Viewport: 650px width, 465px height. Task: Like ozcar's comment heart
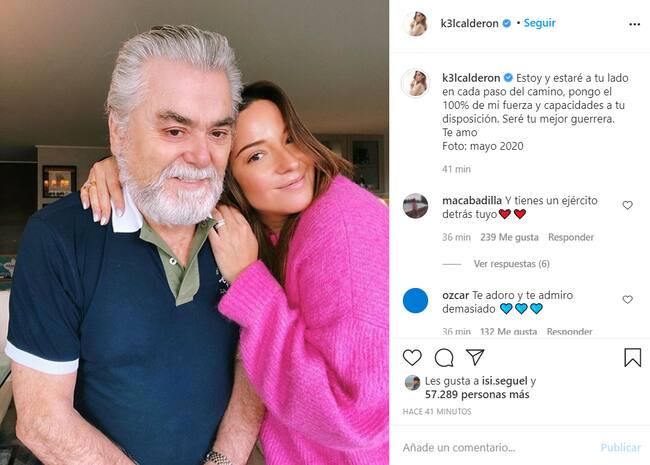tap(628, 299)
